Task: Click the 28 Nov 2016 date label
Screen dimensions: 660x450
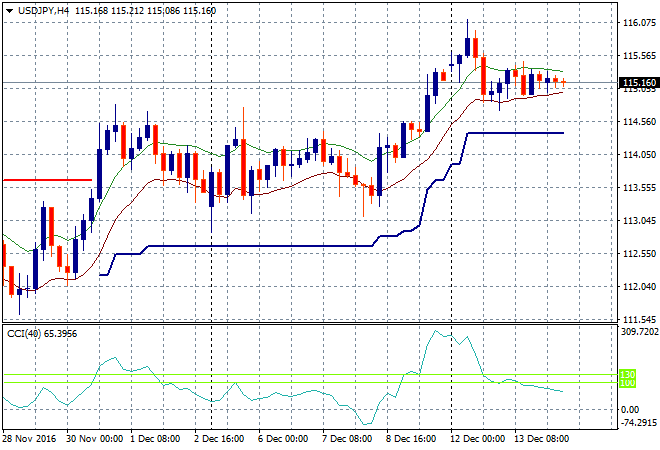Action: (x=29, y=439)
